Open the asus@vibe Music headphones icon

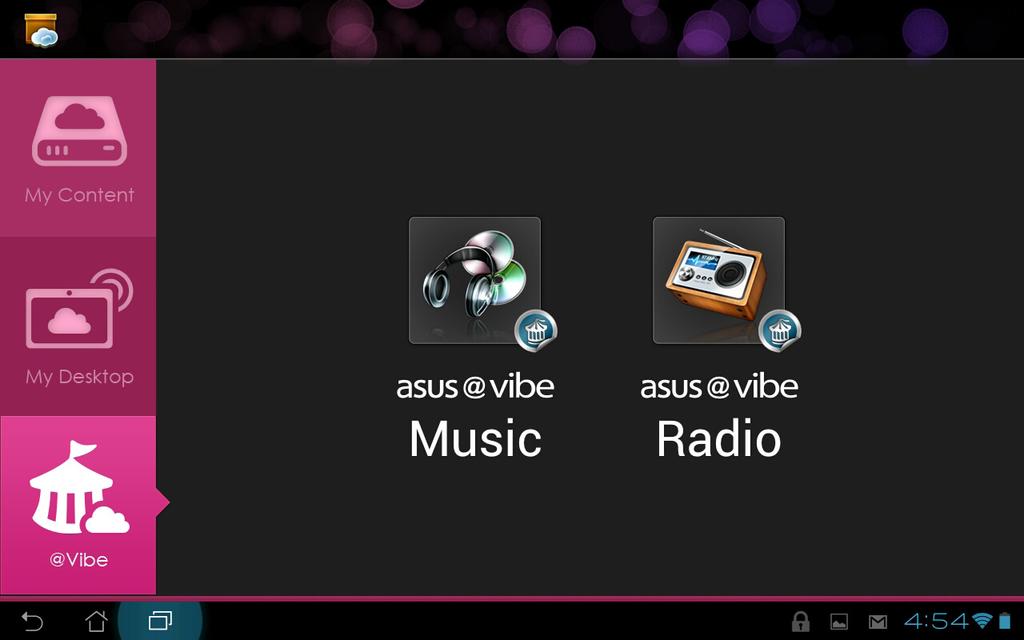click(x=475, y=280)
